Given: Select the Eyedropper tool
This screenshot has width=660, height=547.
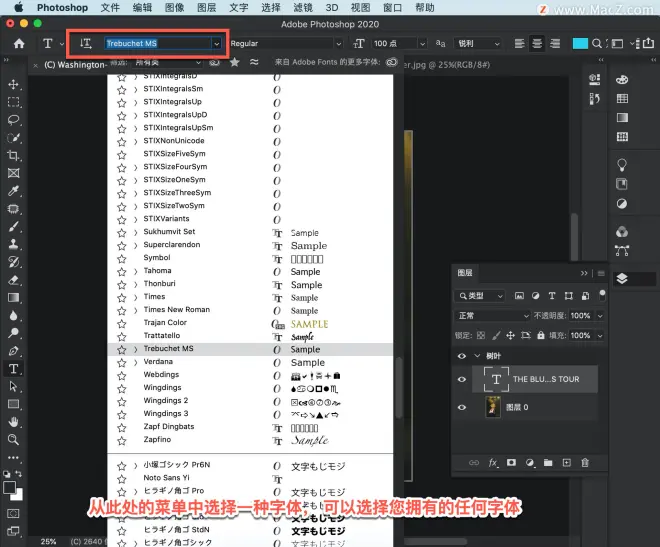Looking at the screenshot, I should [13, 191].
